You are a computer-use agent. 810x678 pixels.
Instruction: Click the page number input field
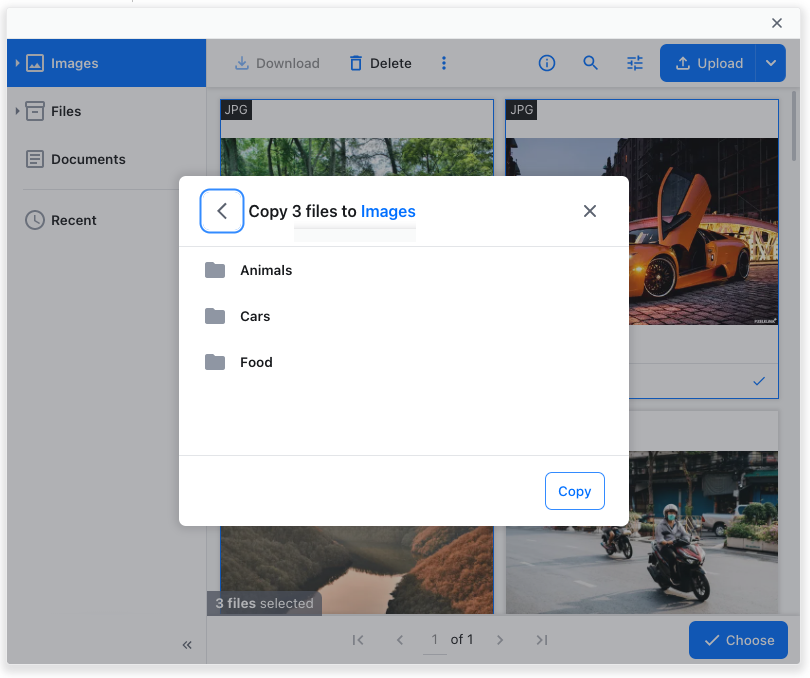[x=434, y=640]
